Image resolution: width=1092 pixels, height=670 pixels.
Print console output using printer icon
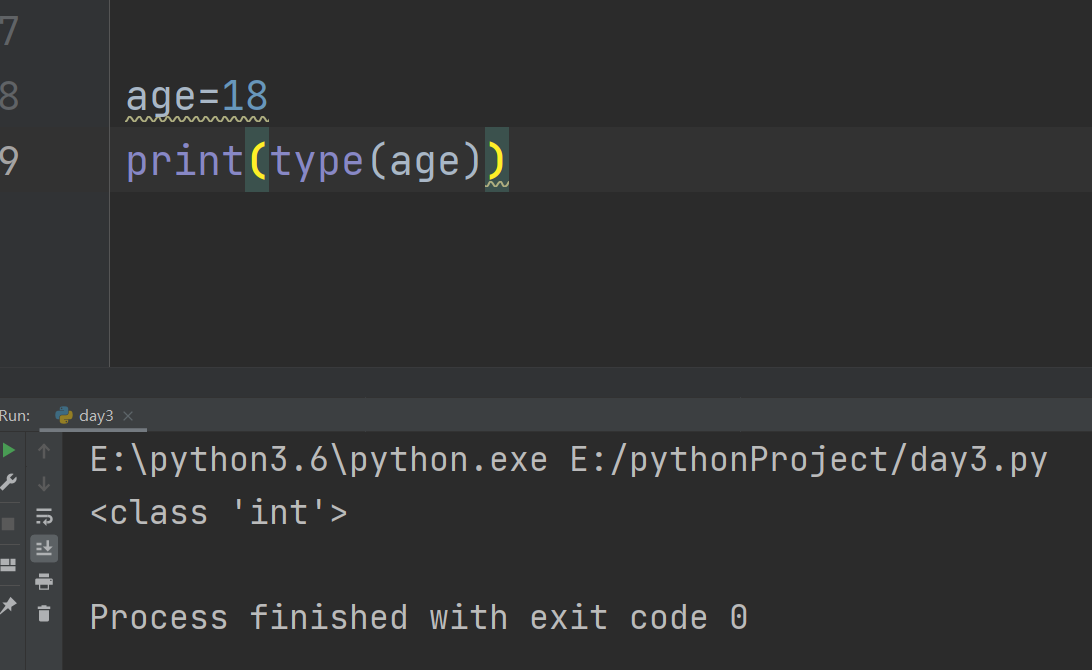tap(44, 582)
